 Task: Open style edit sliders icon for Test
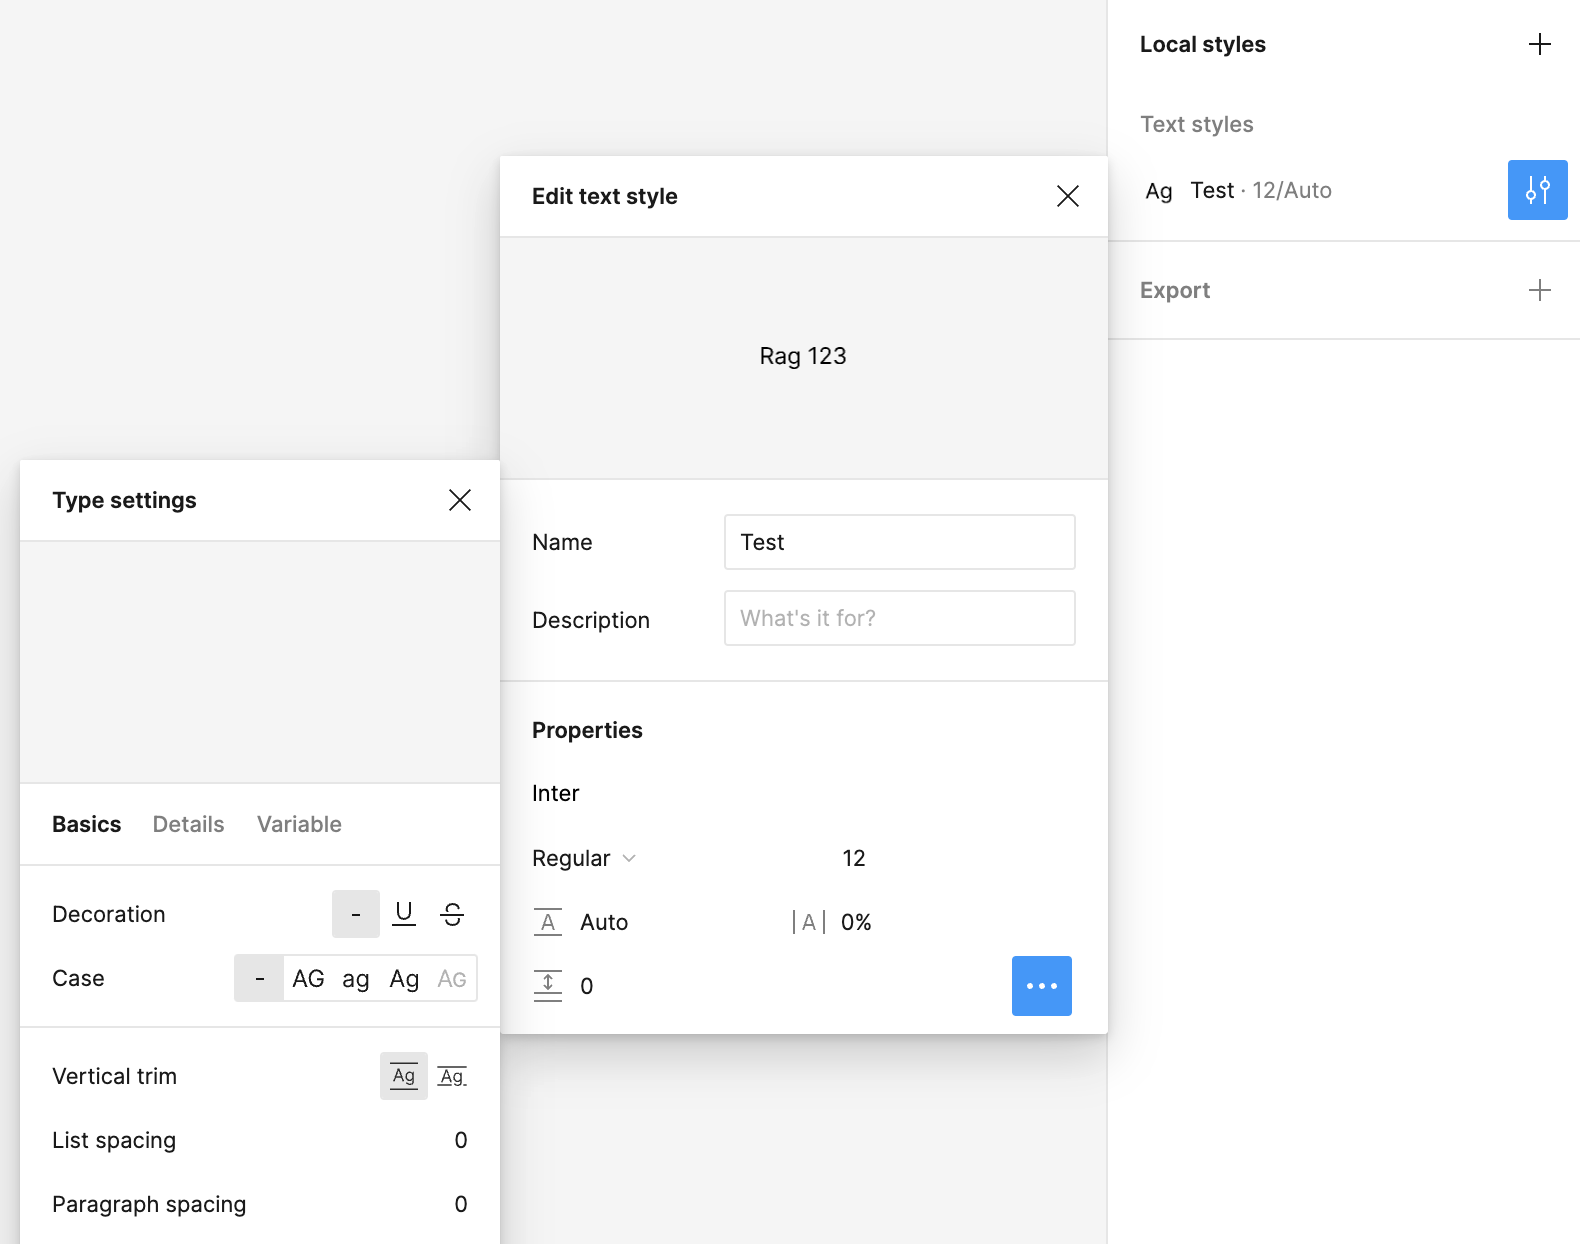(x=1538, y=190)
